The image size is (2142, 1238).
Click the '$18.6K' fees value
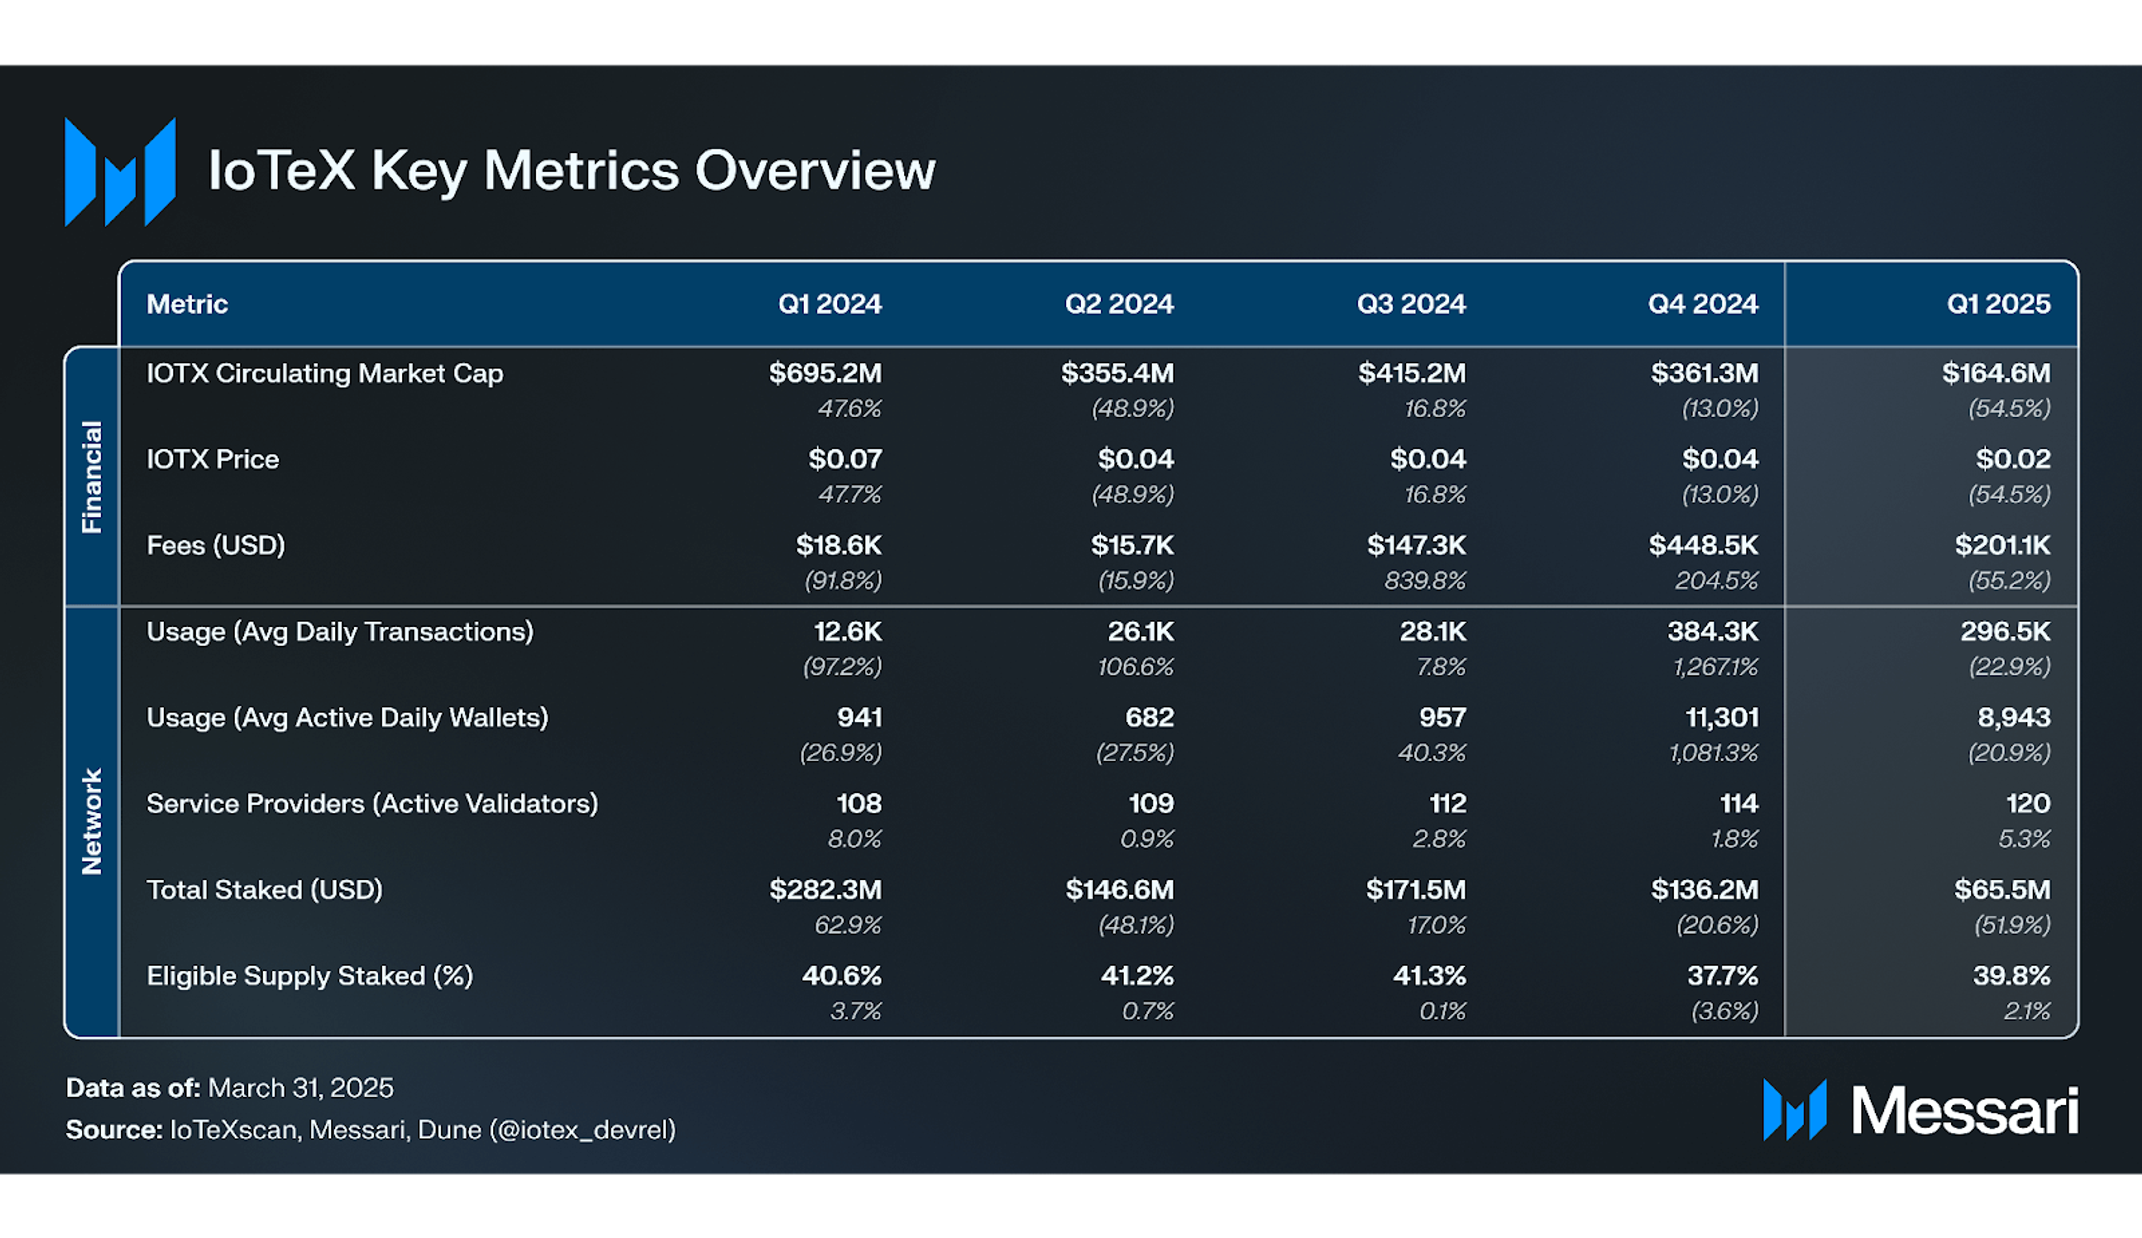click(839, 546)
